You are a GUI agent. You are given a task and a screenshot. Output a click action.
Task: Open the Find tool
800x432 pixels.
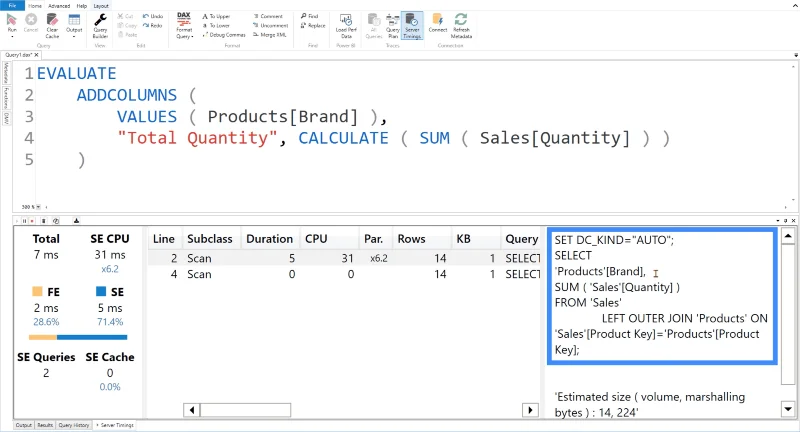[310, 16]
